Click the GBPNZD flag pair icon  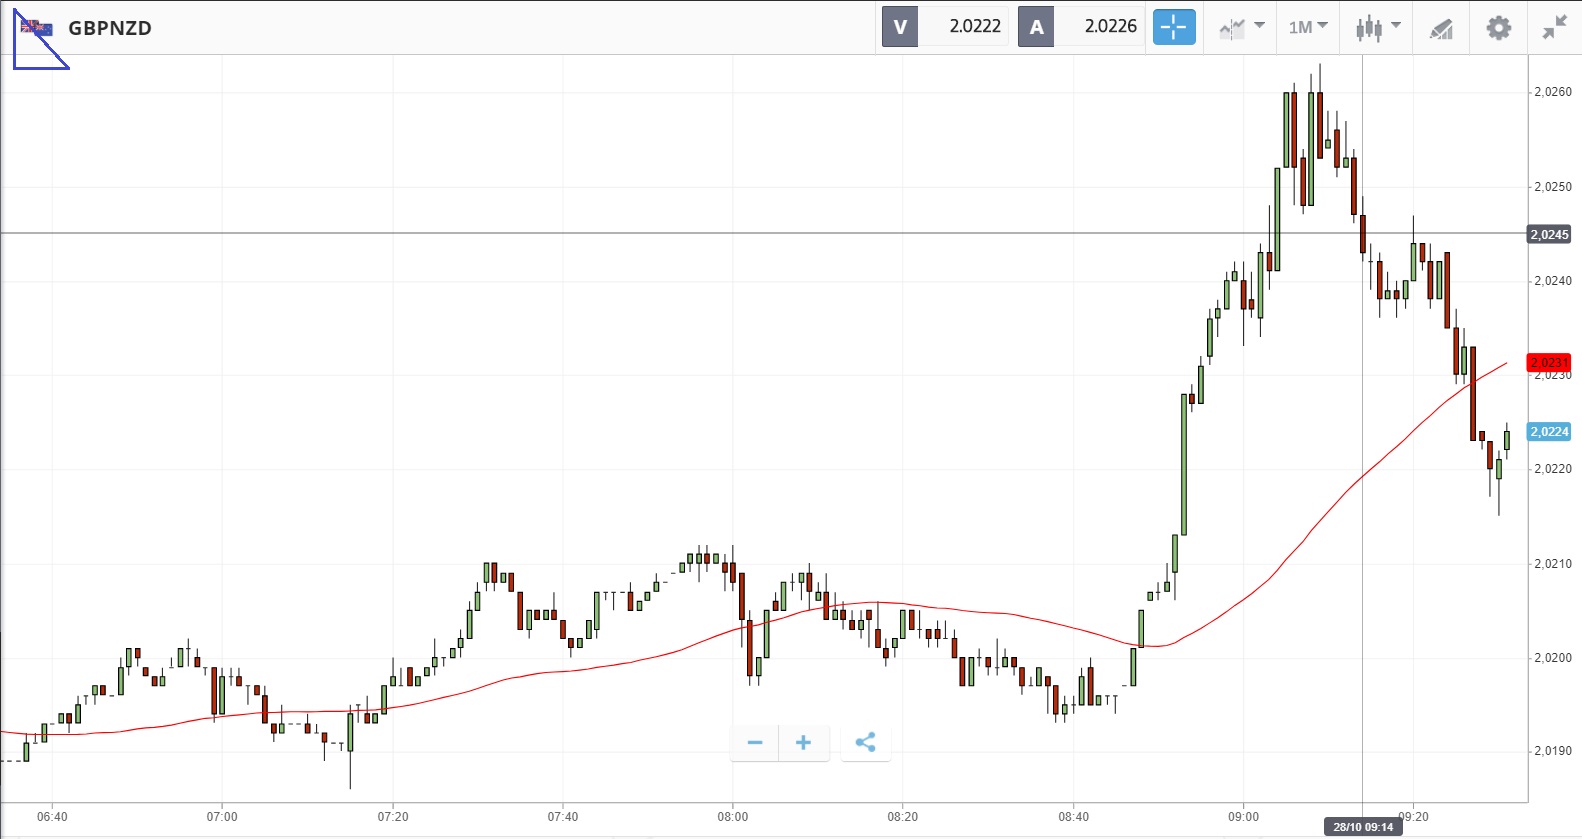pyautogui.click(x=37, y=28)
